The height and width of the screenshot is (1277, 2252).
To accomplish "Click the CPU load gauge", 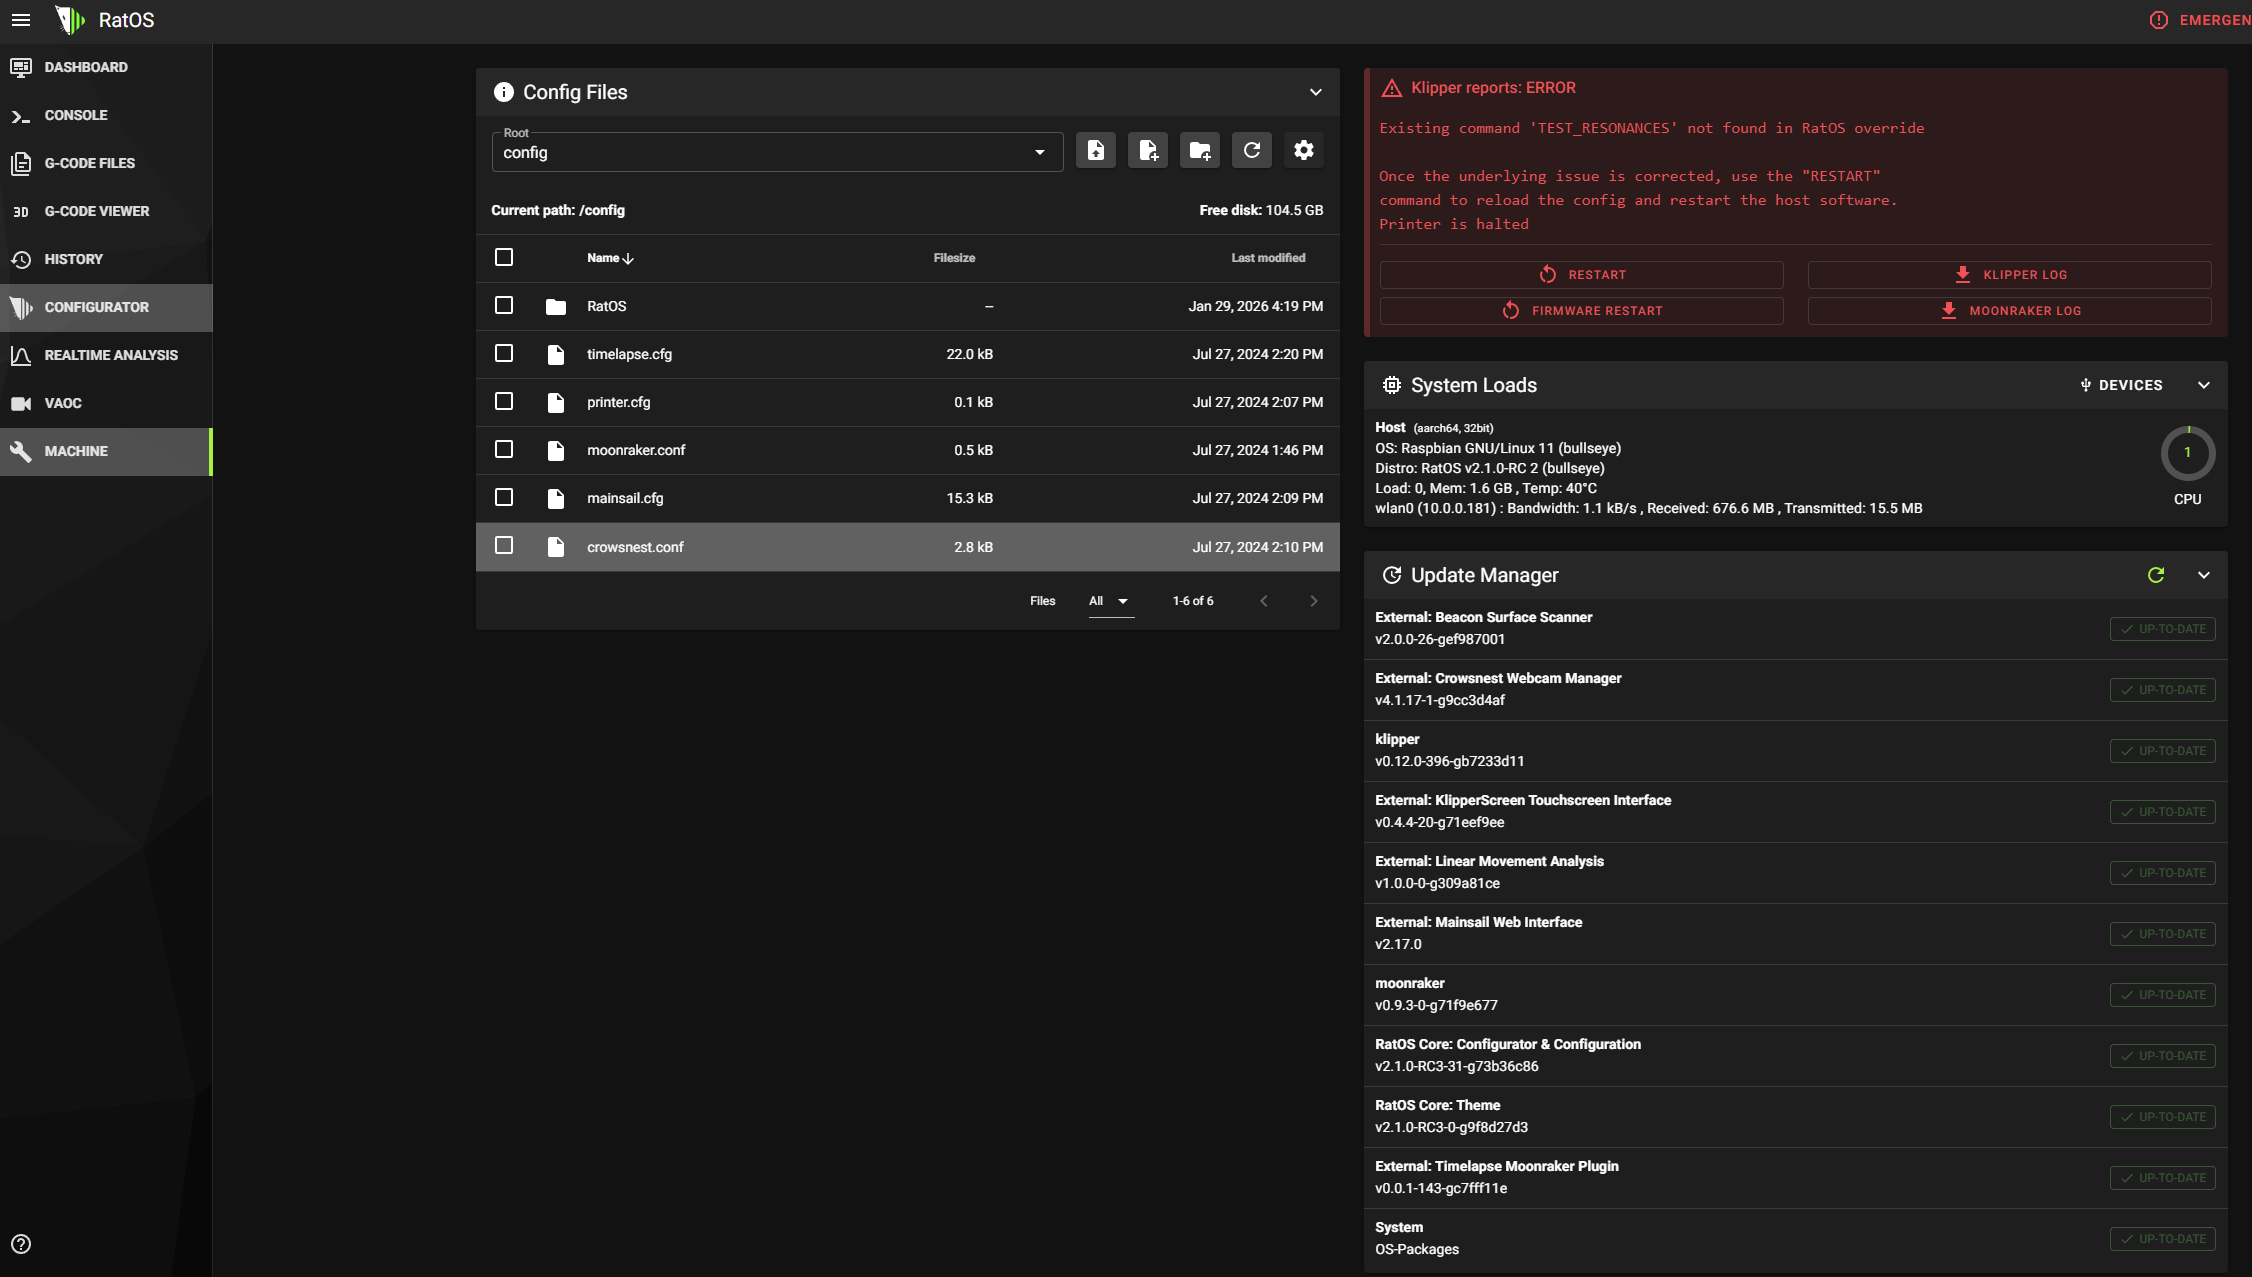I will (x=2187, y=454).
